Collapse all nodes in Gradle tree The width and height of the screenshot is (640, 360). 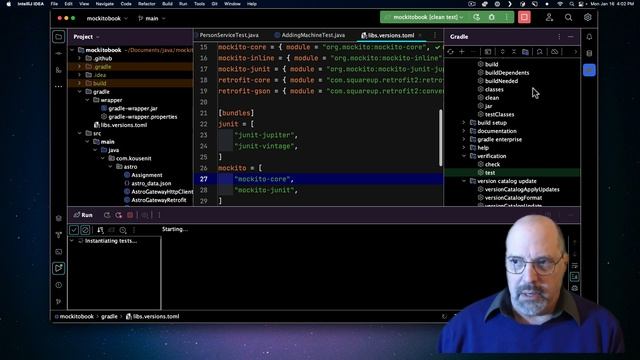click(x=514, y=52)
